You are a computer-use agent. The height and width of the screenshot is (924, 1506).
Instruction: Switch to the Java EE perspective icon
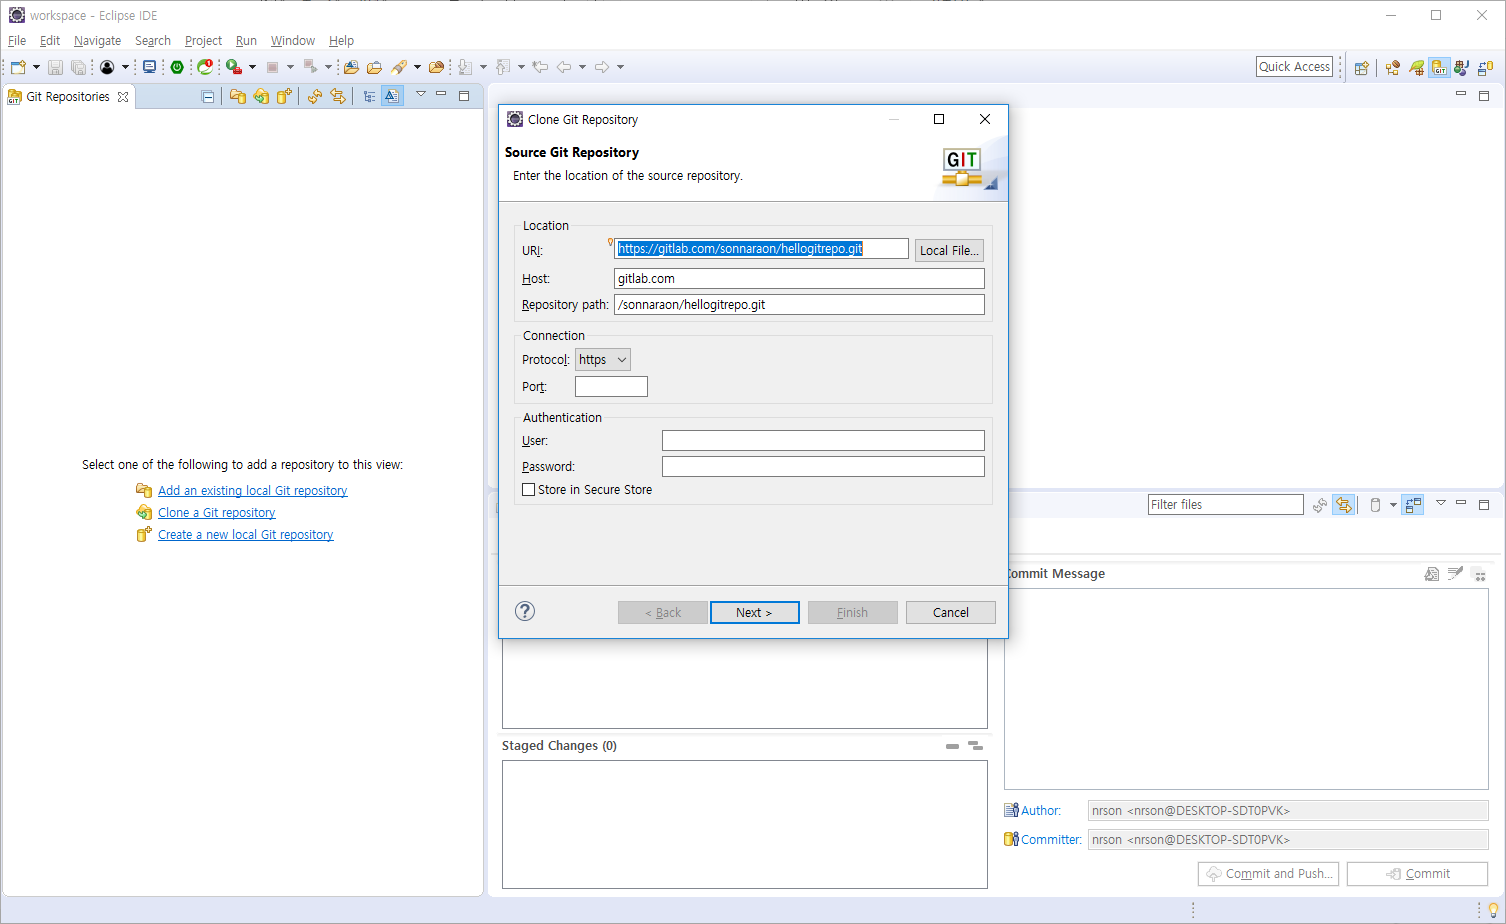tap(1393, 68)
